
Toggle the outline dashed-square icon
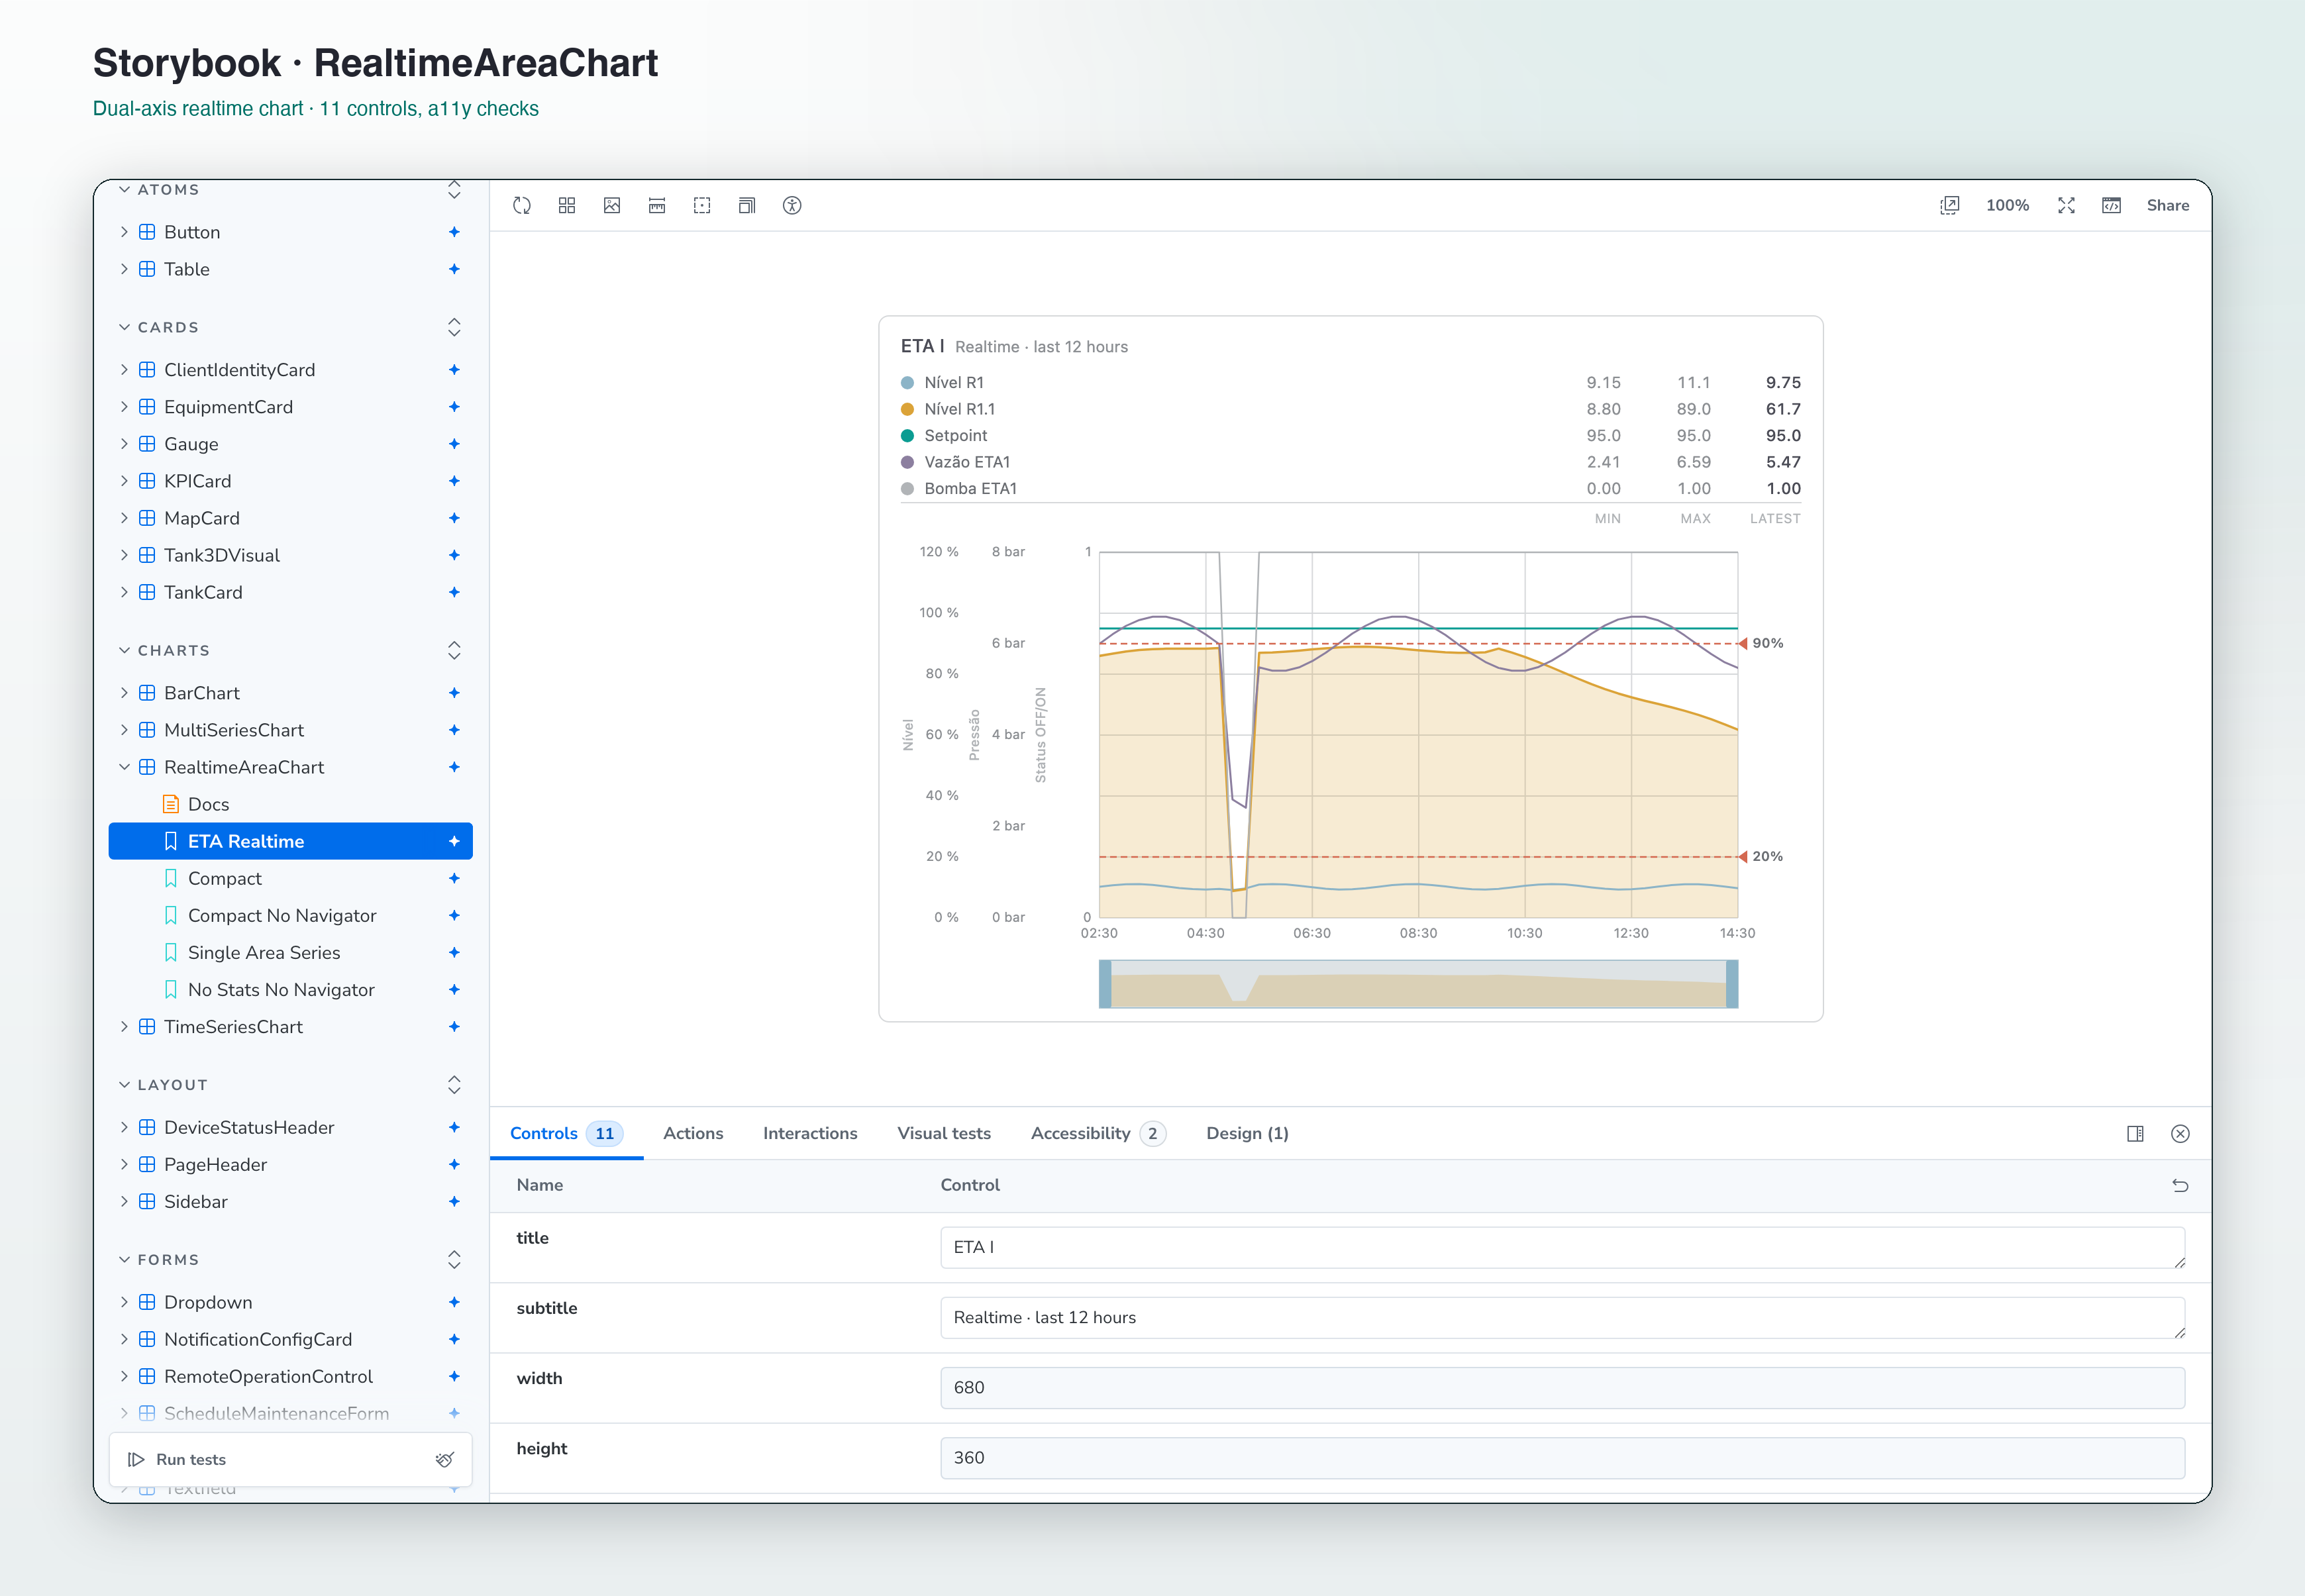(x=702, y=205)
